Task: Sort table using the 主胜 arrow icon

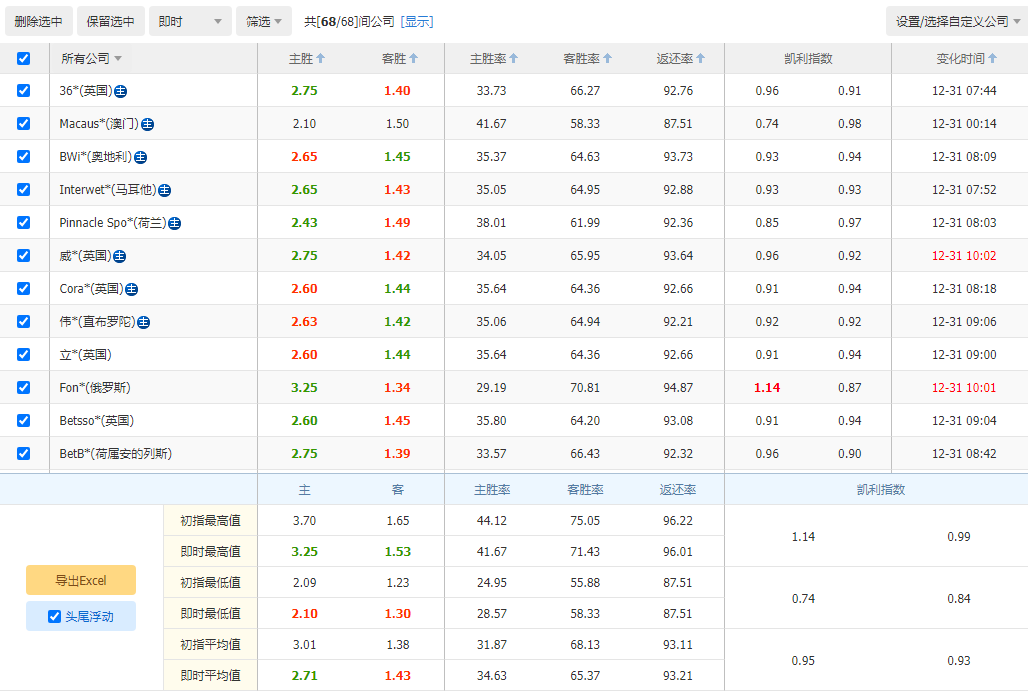Action: (x=319, y=58)
